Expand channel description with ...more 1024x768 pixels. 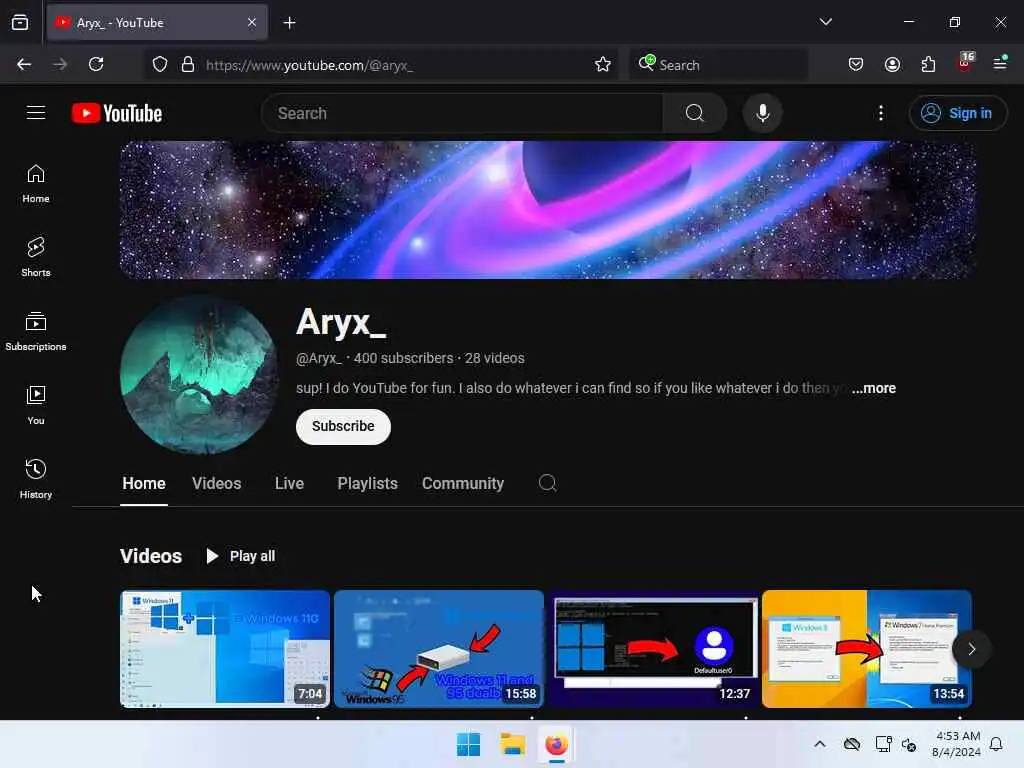pos(874,388)
